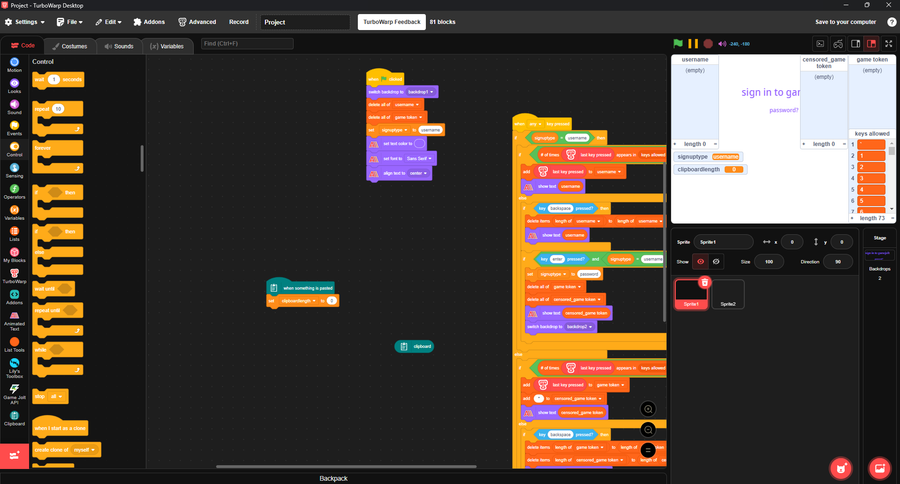Open the Looks block category

coord(14,86)
